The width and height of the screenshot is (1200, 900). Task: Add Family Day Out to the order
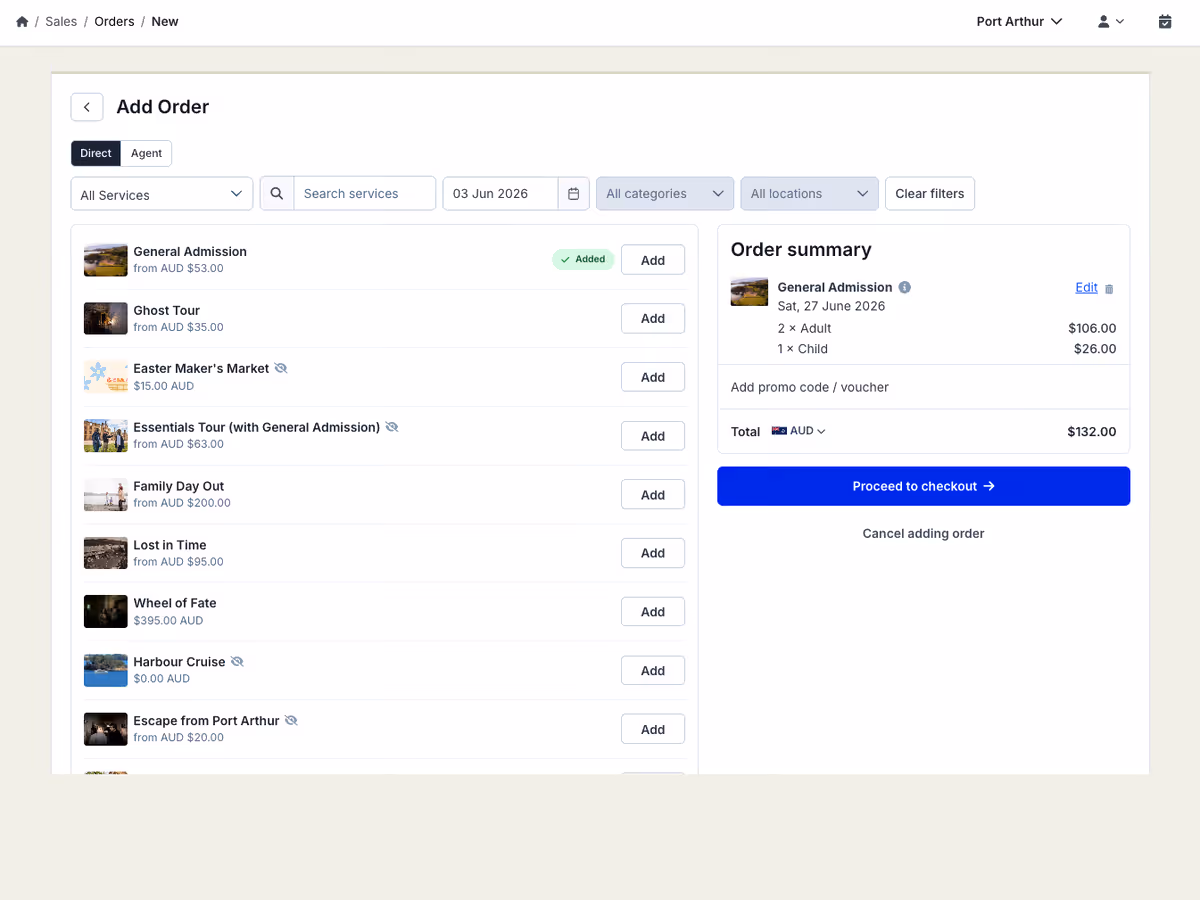[653, 494]
